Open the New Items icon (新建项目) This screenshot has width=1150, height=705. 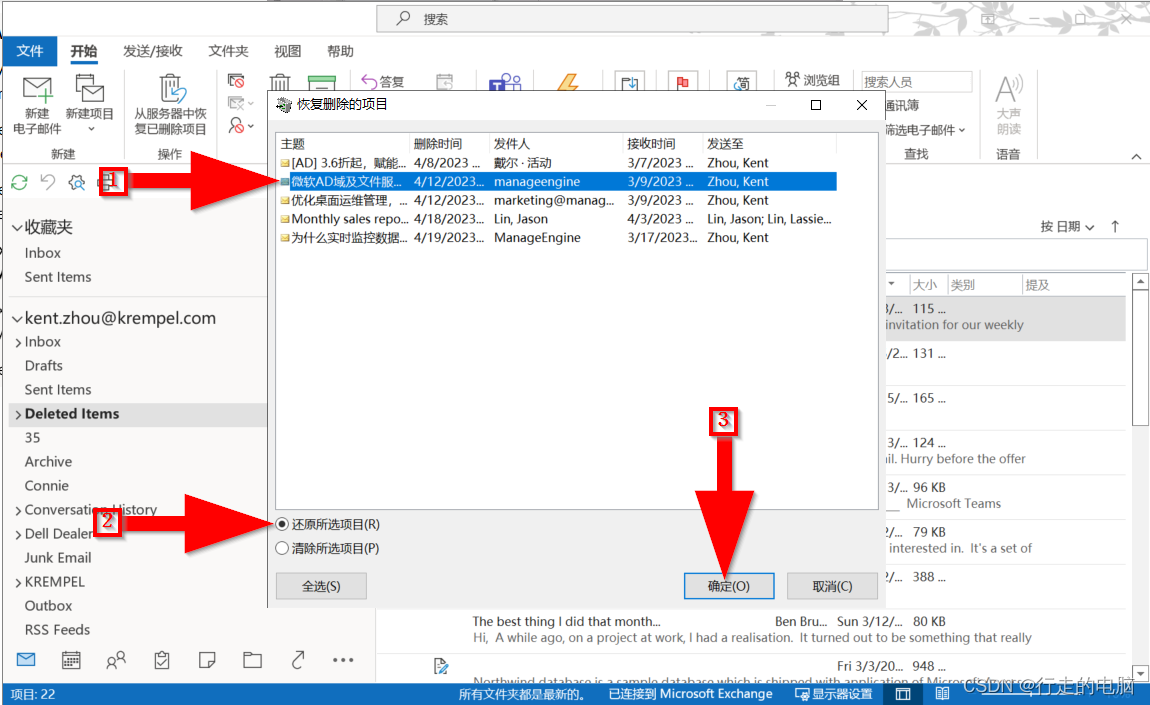click(89, 103)
